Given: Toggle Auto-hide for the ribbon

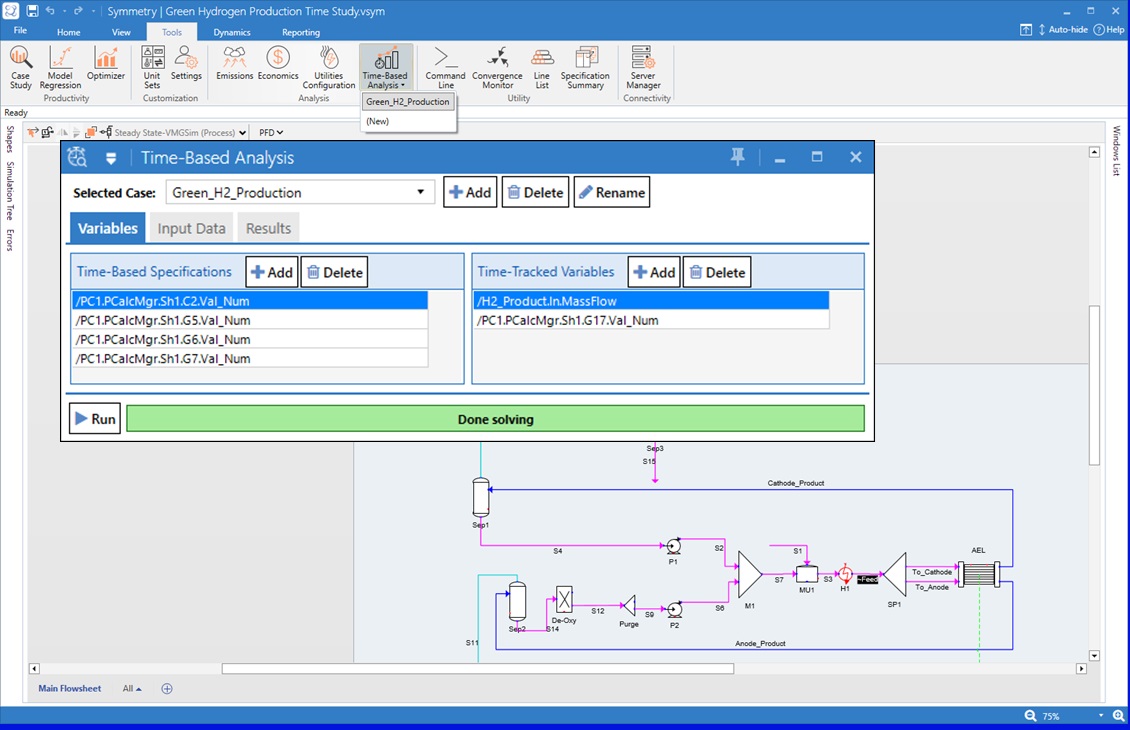Looking at the screenshot, I should [x=1063, y=30].
